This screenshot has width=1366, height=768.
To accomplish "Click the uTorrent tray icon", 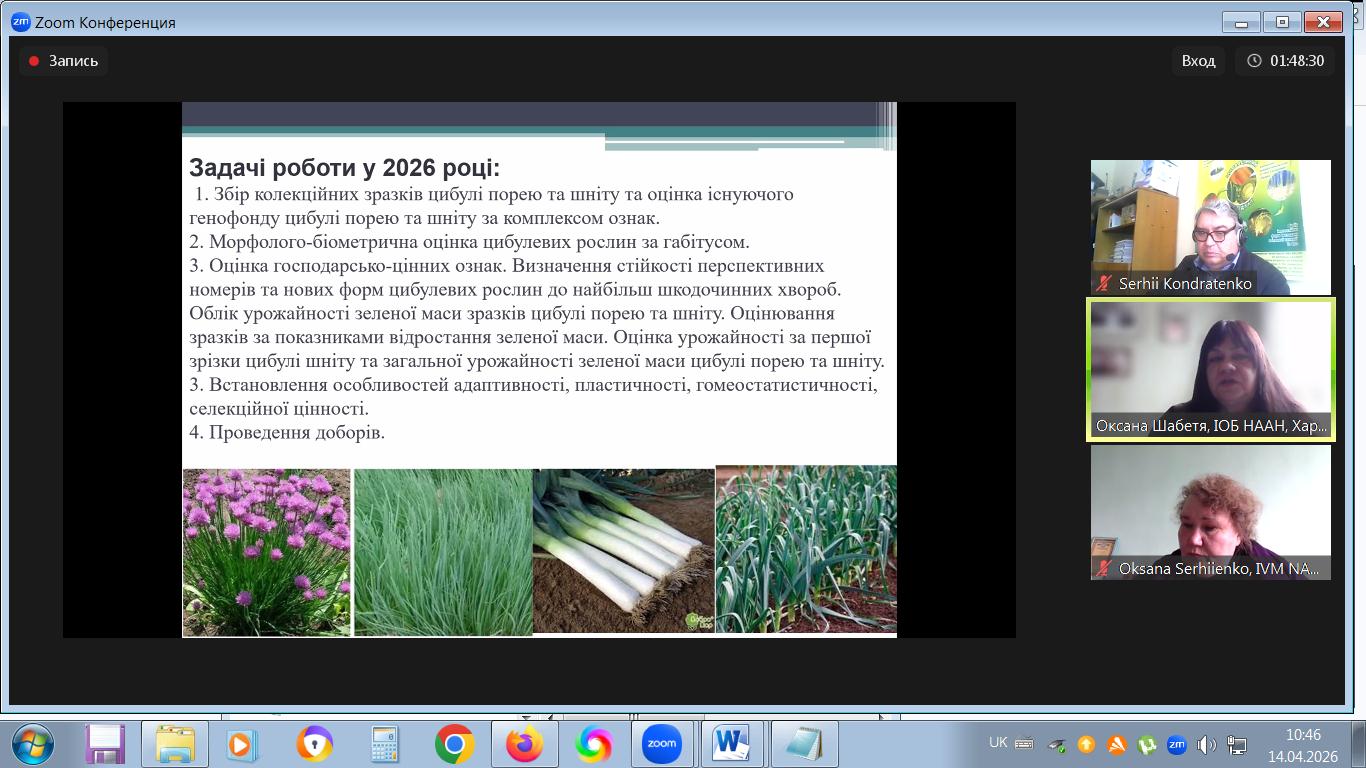I will coord(1147,744).
